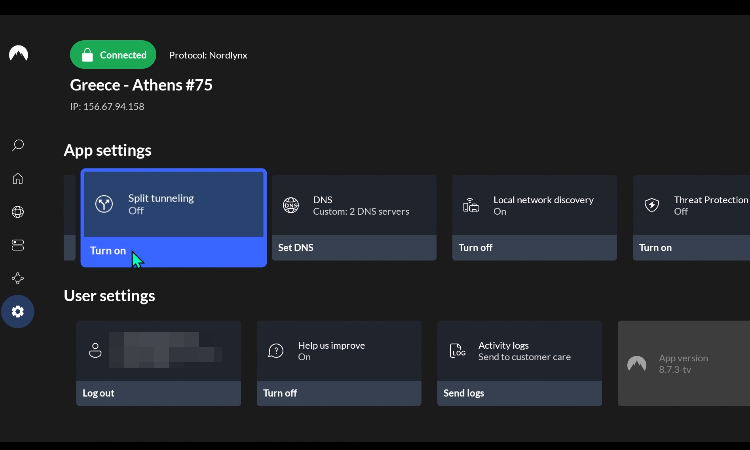Click the 'Activity logs' label

(x=504, y=345)
